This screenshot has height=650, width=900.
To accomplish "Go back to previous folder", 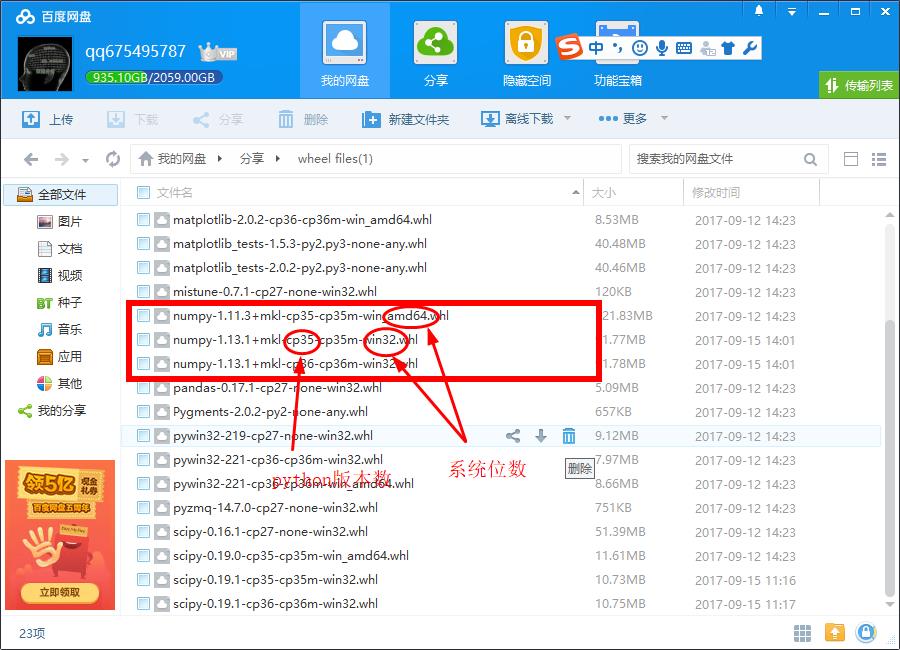I will (x=31, y=159).
